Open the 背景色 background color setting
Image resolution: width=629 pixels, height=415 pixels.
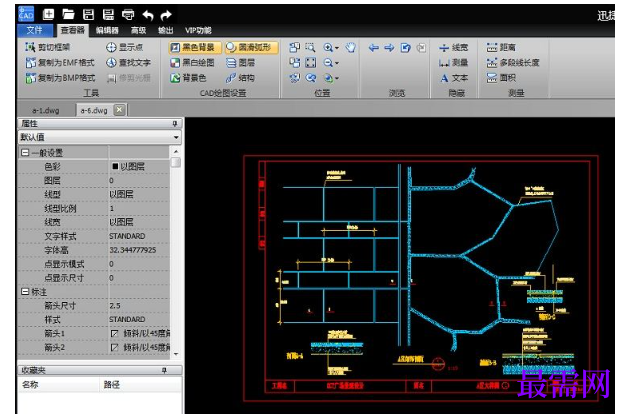point(189,78)
